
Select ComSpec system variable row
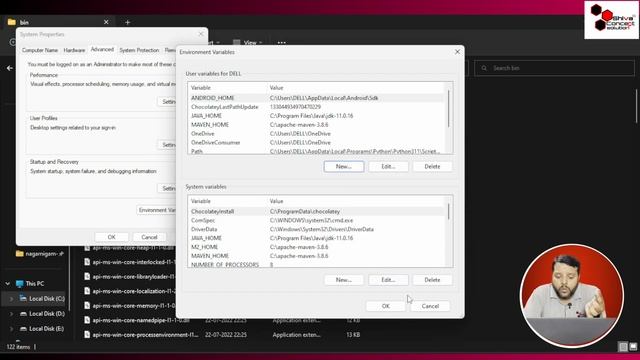click(x=317, y=220)
